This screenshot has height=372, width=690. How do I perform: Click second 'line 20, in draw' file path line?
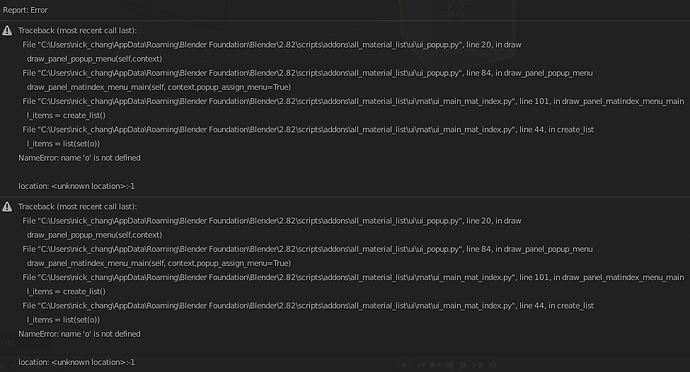272,221
